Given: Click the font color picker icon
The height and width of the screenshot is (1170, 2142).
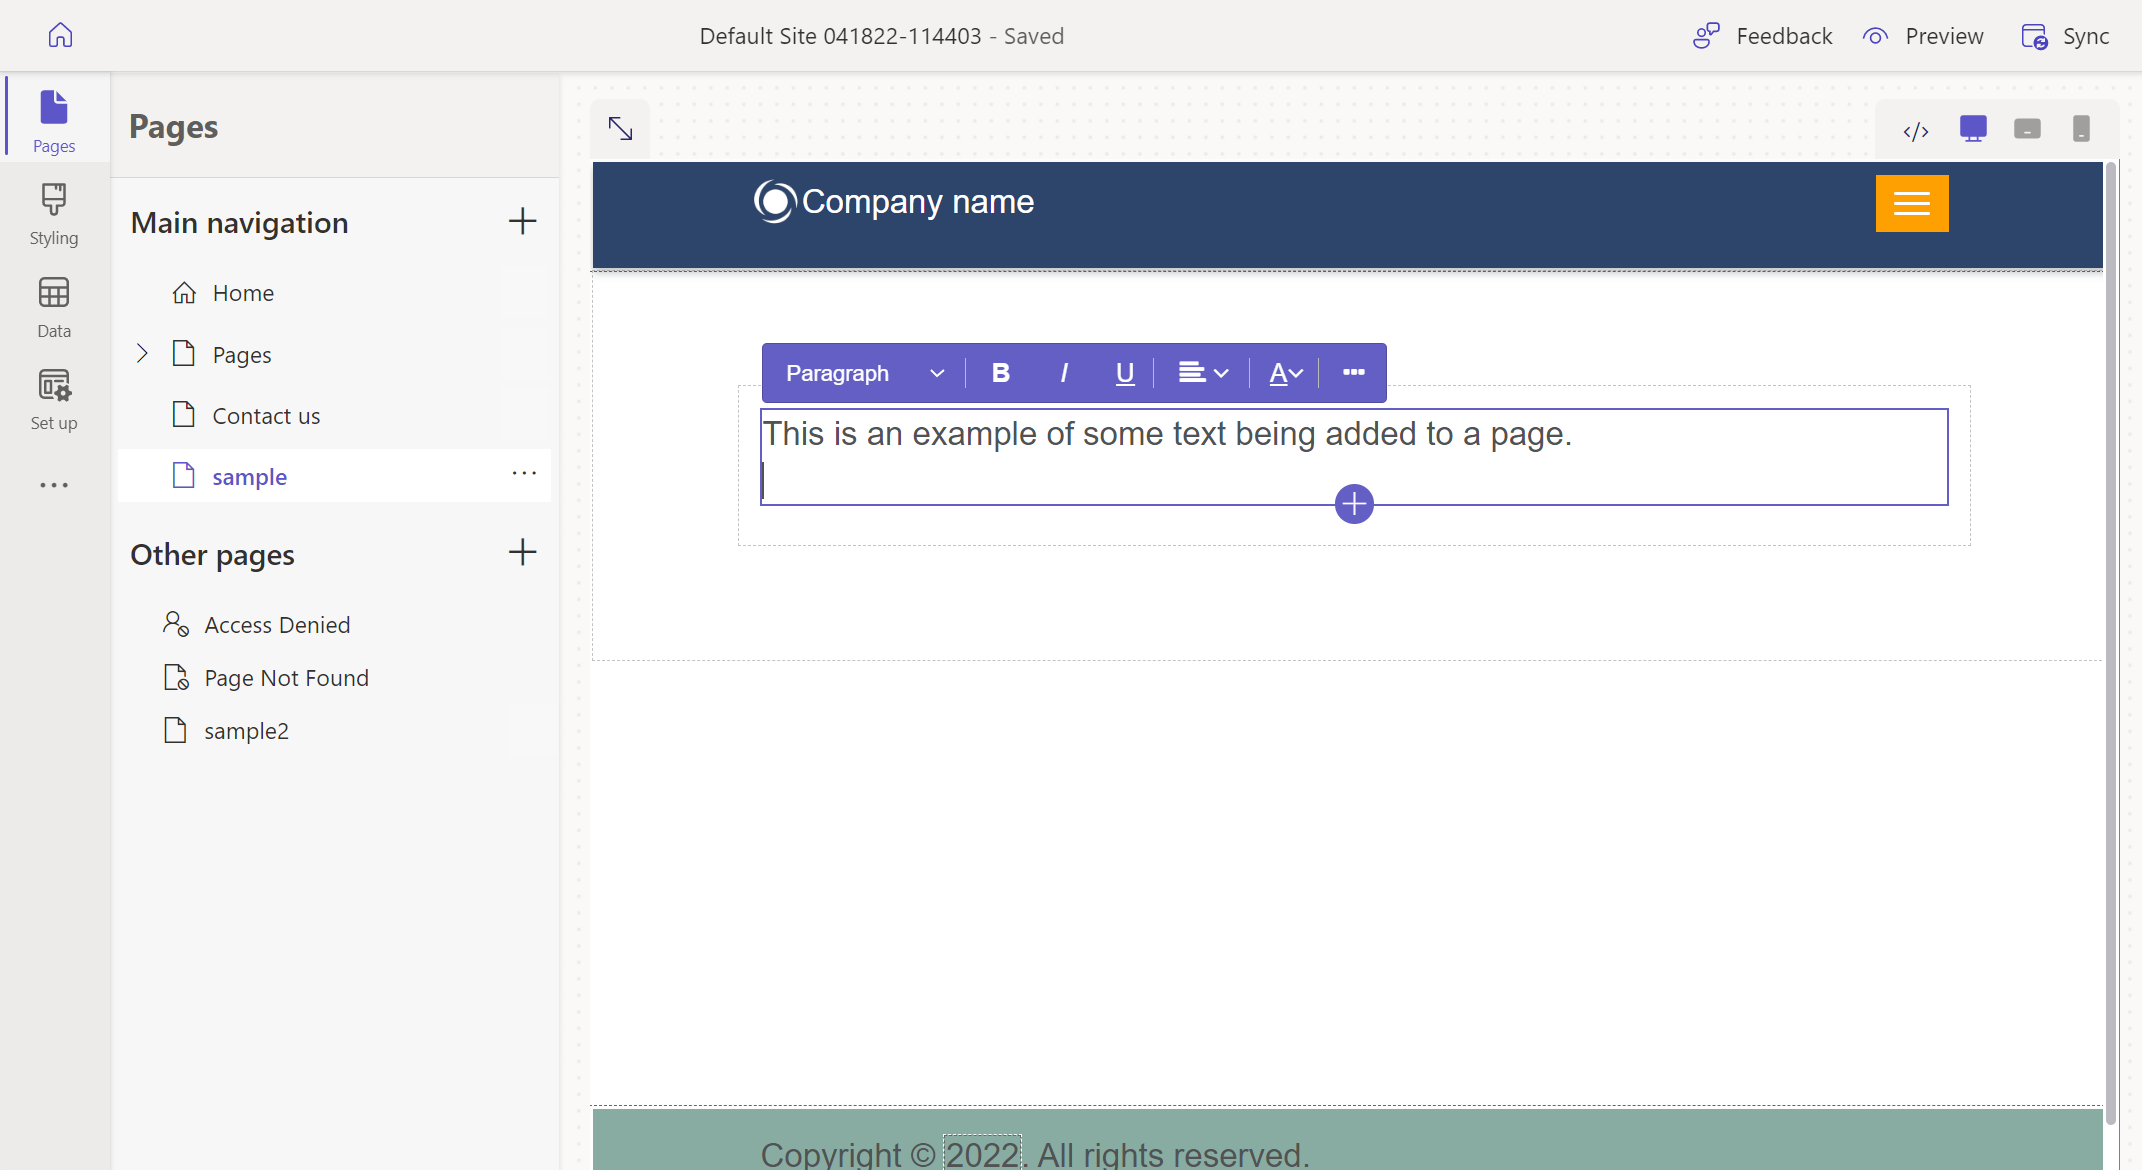Looking at the screenshot, I should pos(1282,372).
